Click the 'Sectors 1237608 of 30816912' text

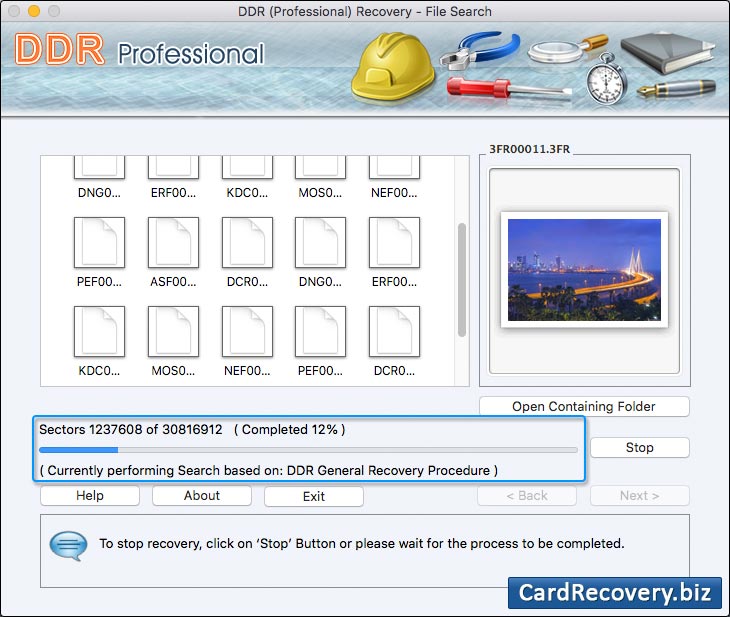131,429
